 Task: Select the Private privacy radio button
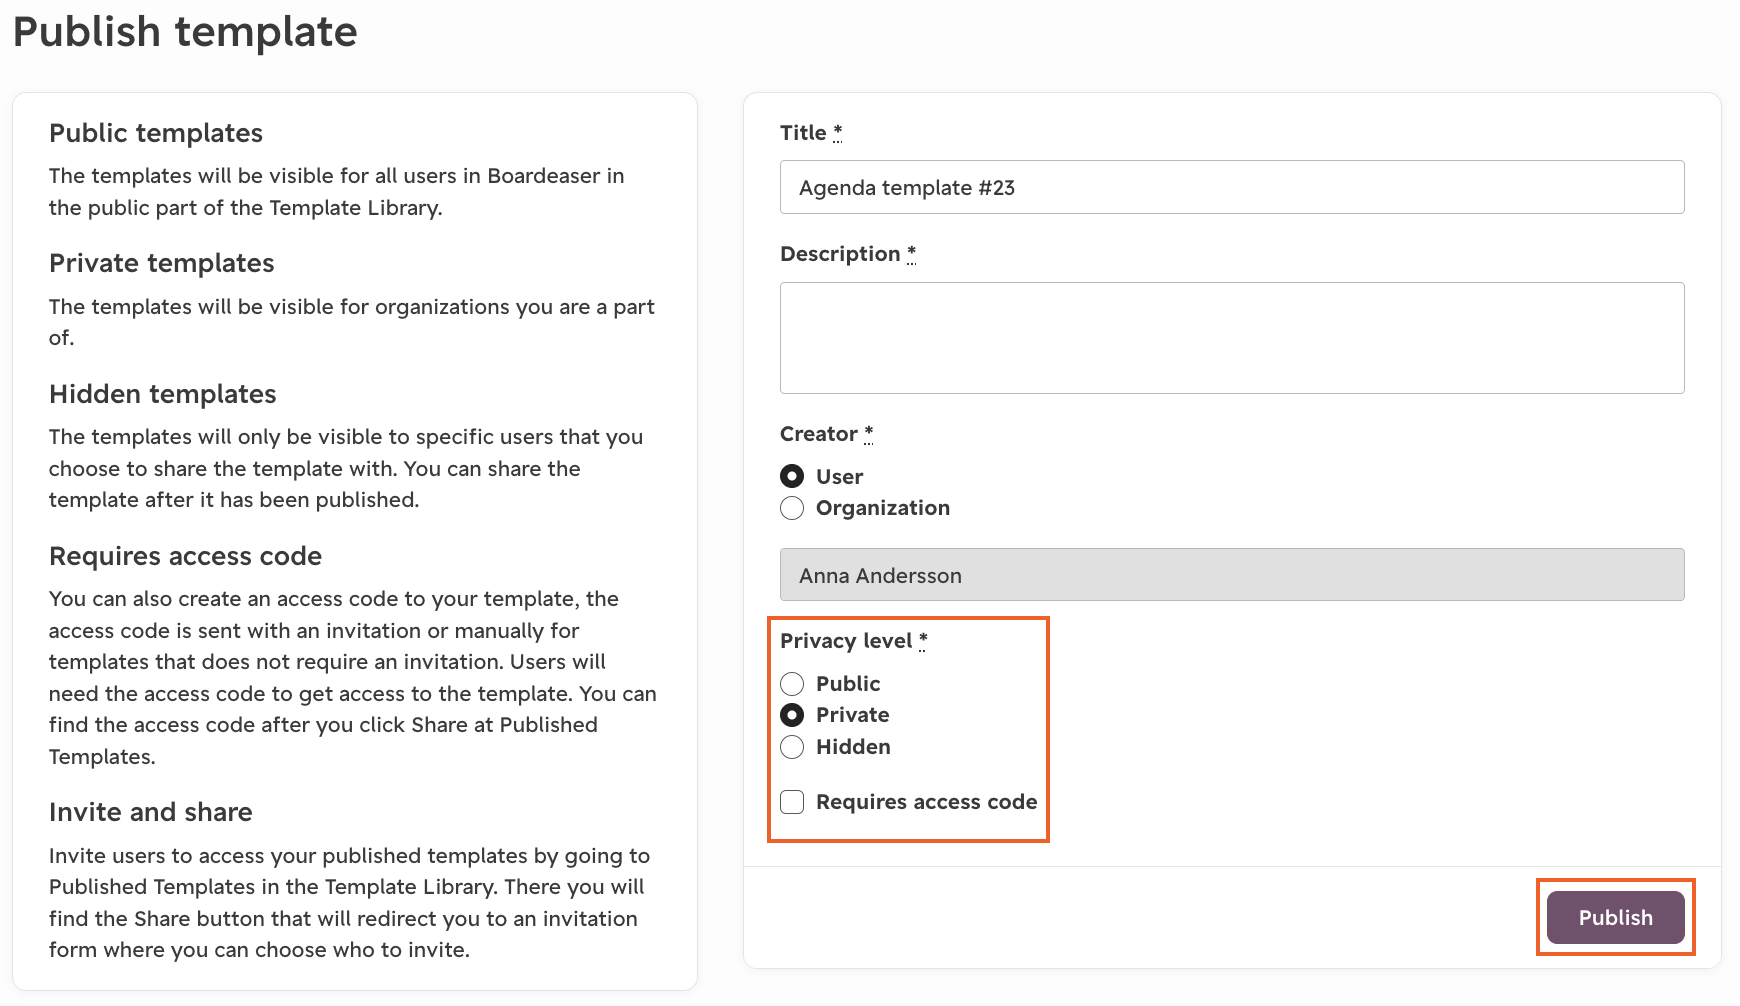tap(792, 715)
